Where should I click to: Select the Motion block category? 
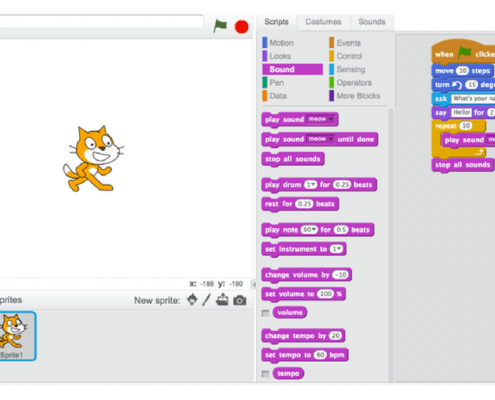pos(278,43)
